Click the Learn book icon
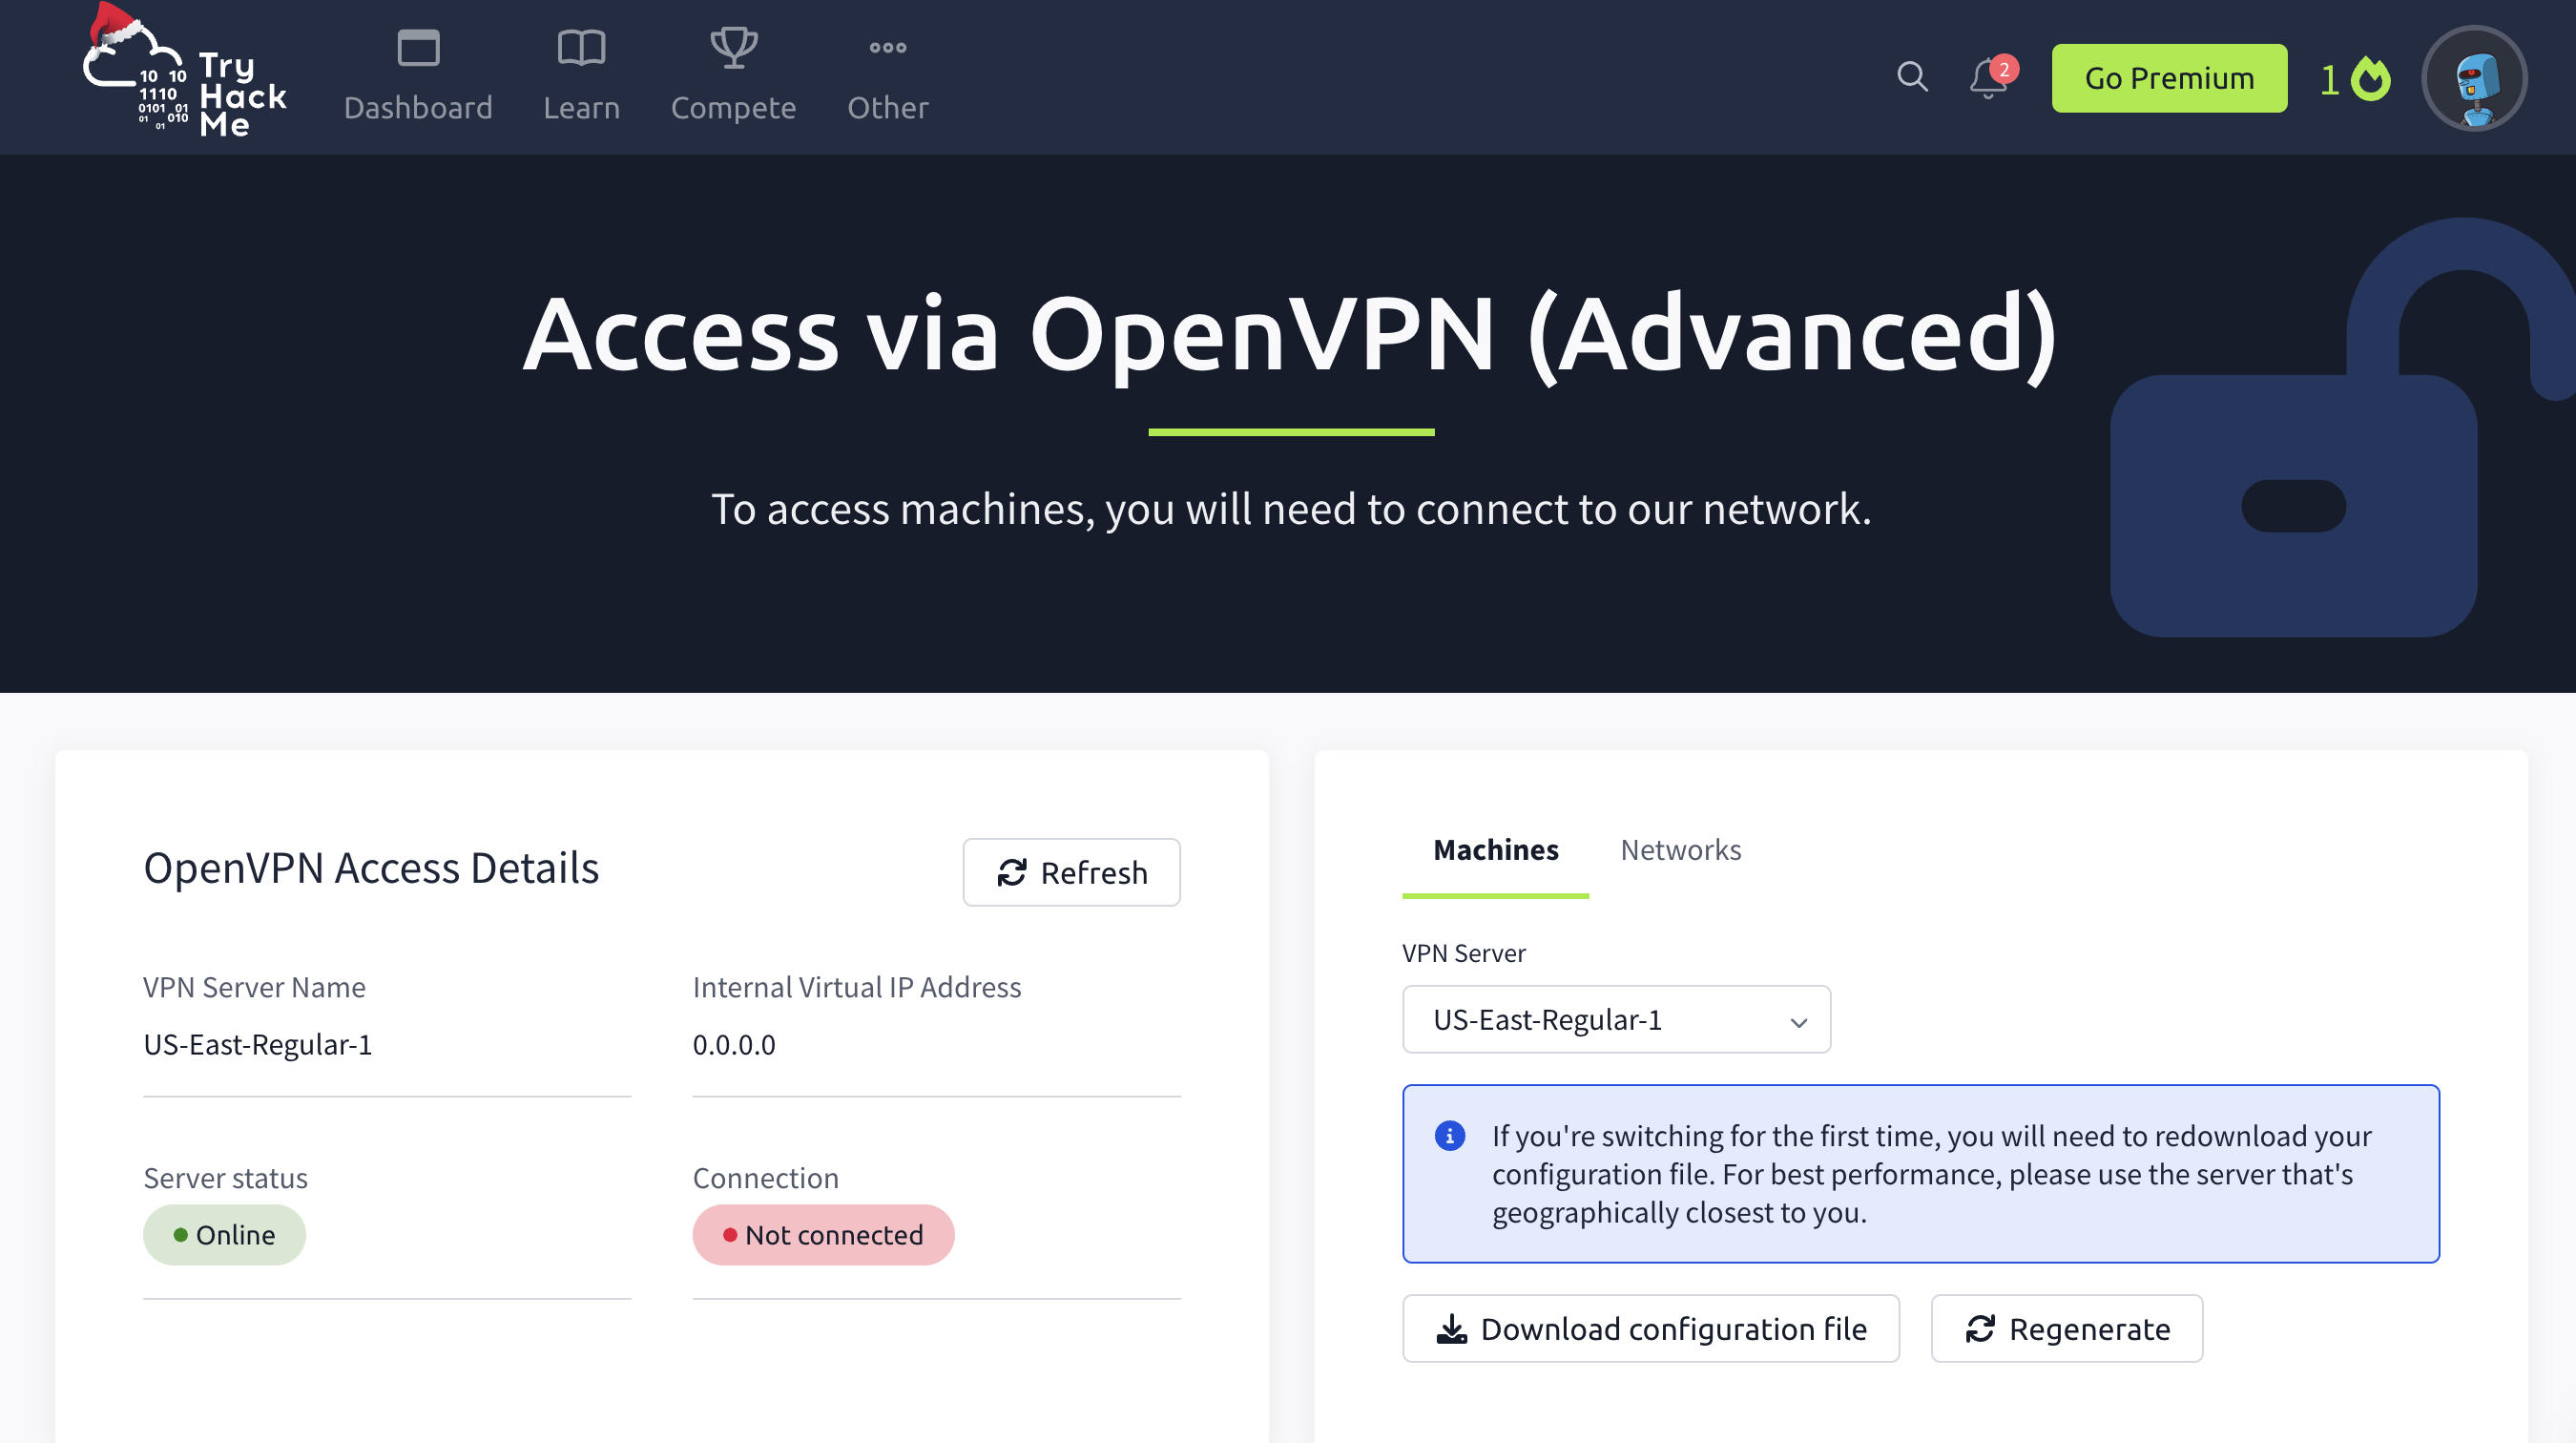 (582, 46)
